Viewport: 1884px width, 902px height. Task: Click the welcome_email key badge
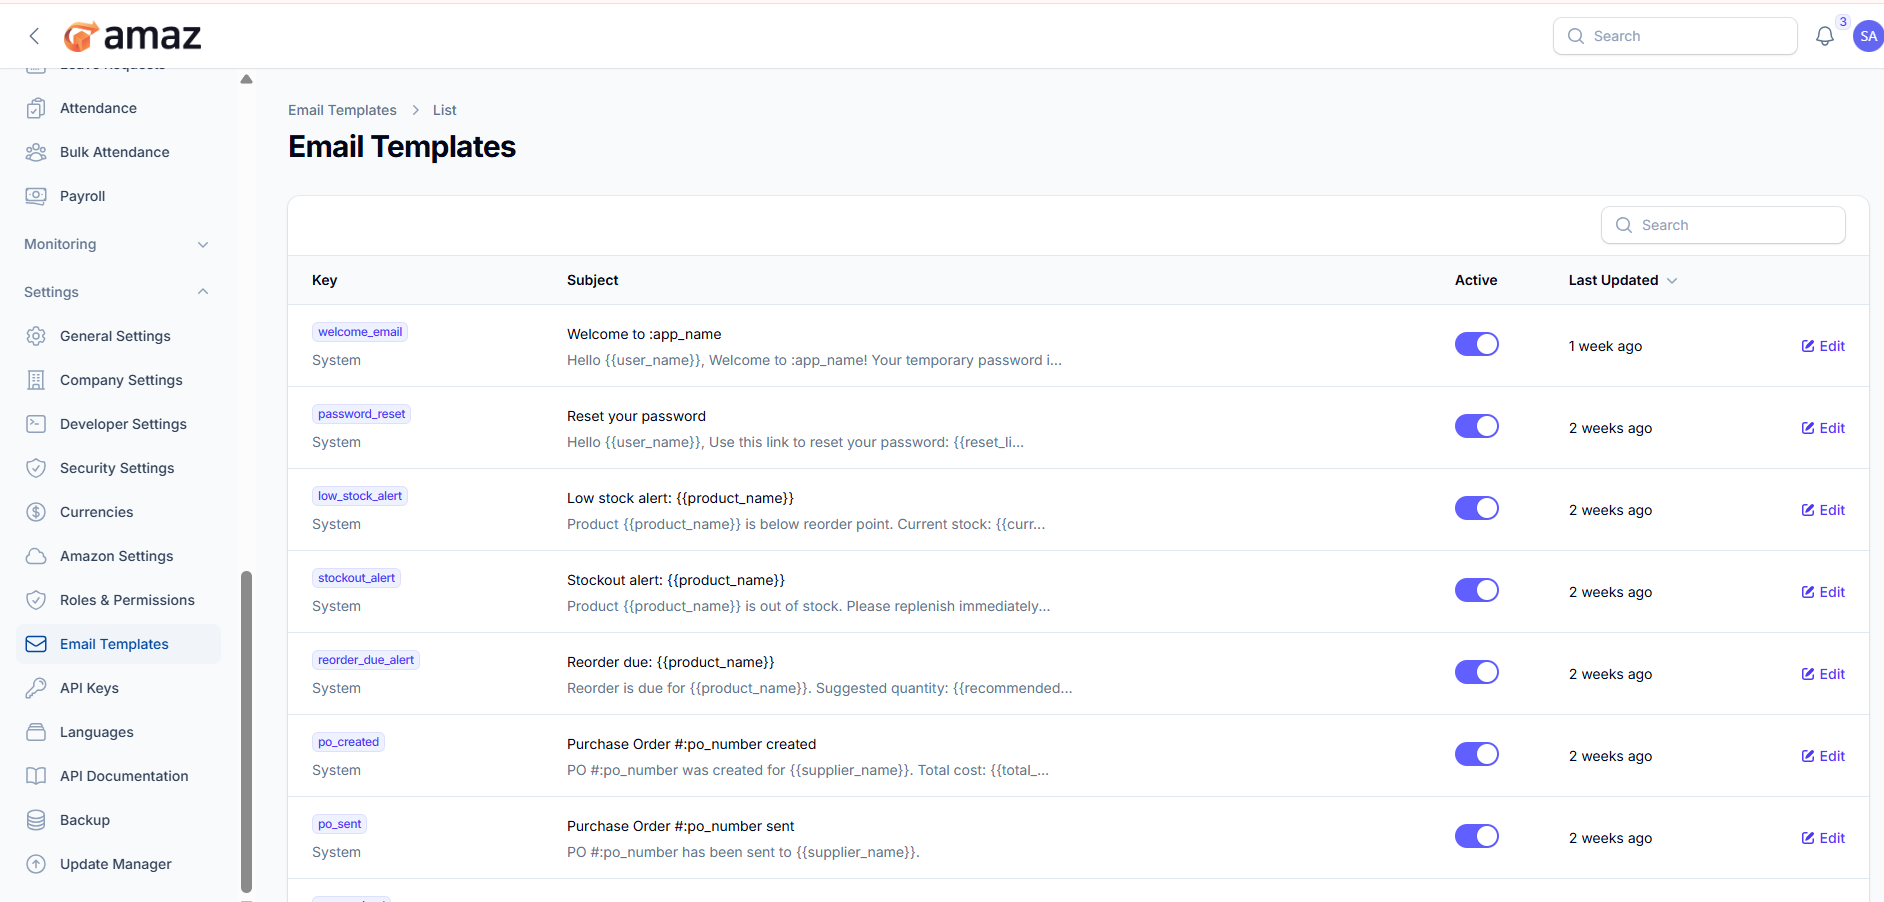360,332
